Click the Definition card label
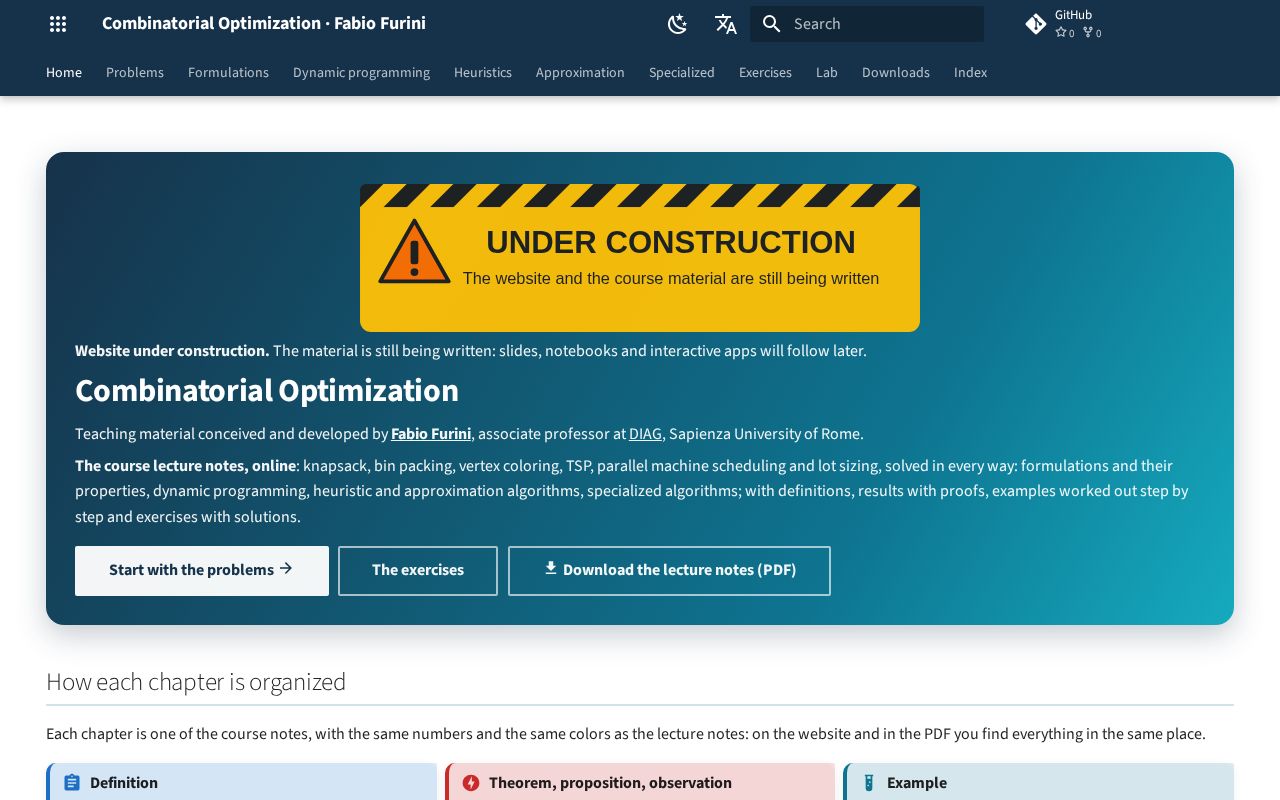Image resolution: width=1280 pixels, height=800 pixels. click(124, 783)
